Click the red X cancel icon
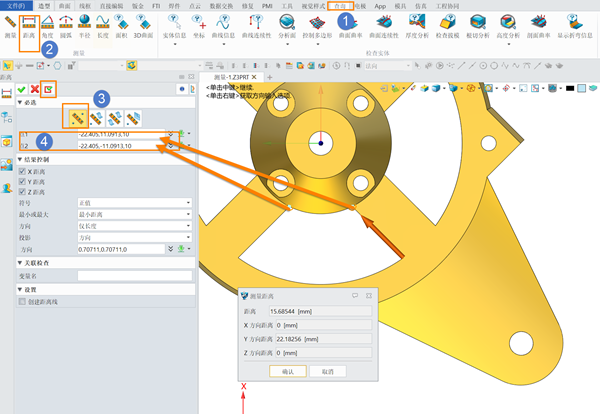The height and width of the screenshot is (414, 600). pyautogui.click(x=35, y=89)
